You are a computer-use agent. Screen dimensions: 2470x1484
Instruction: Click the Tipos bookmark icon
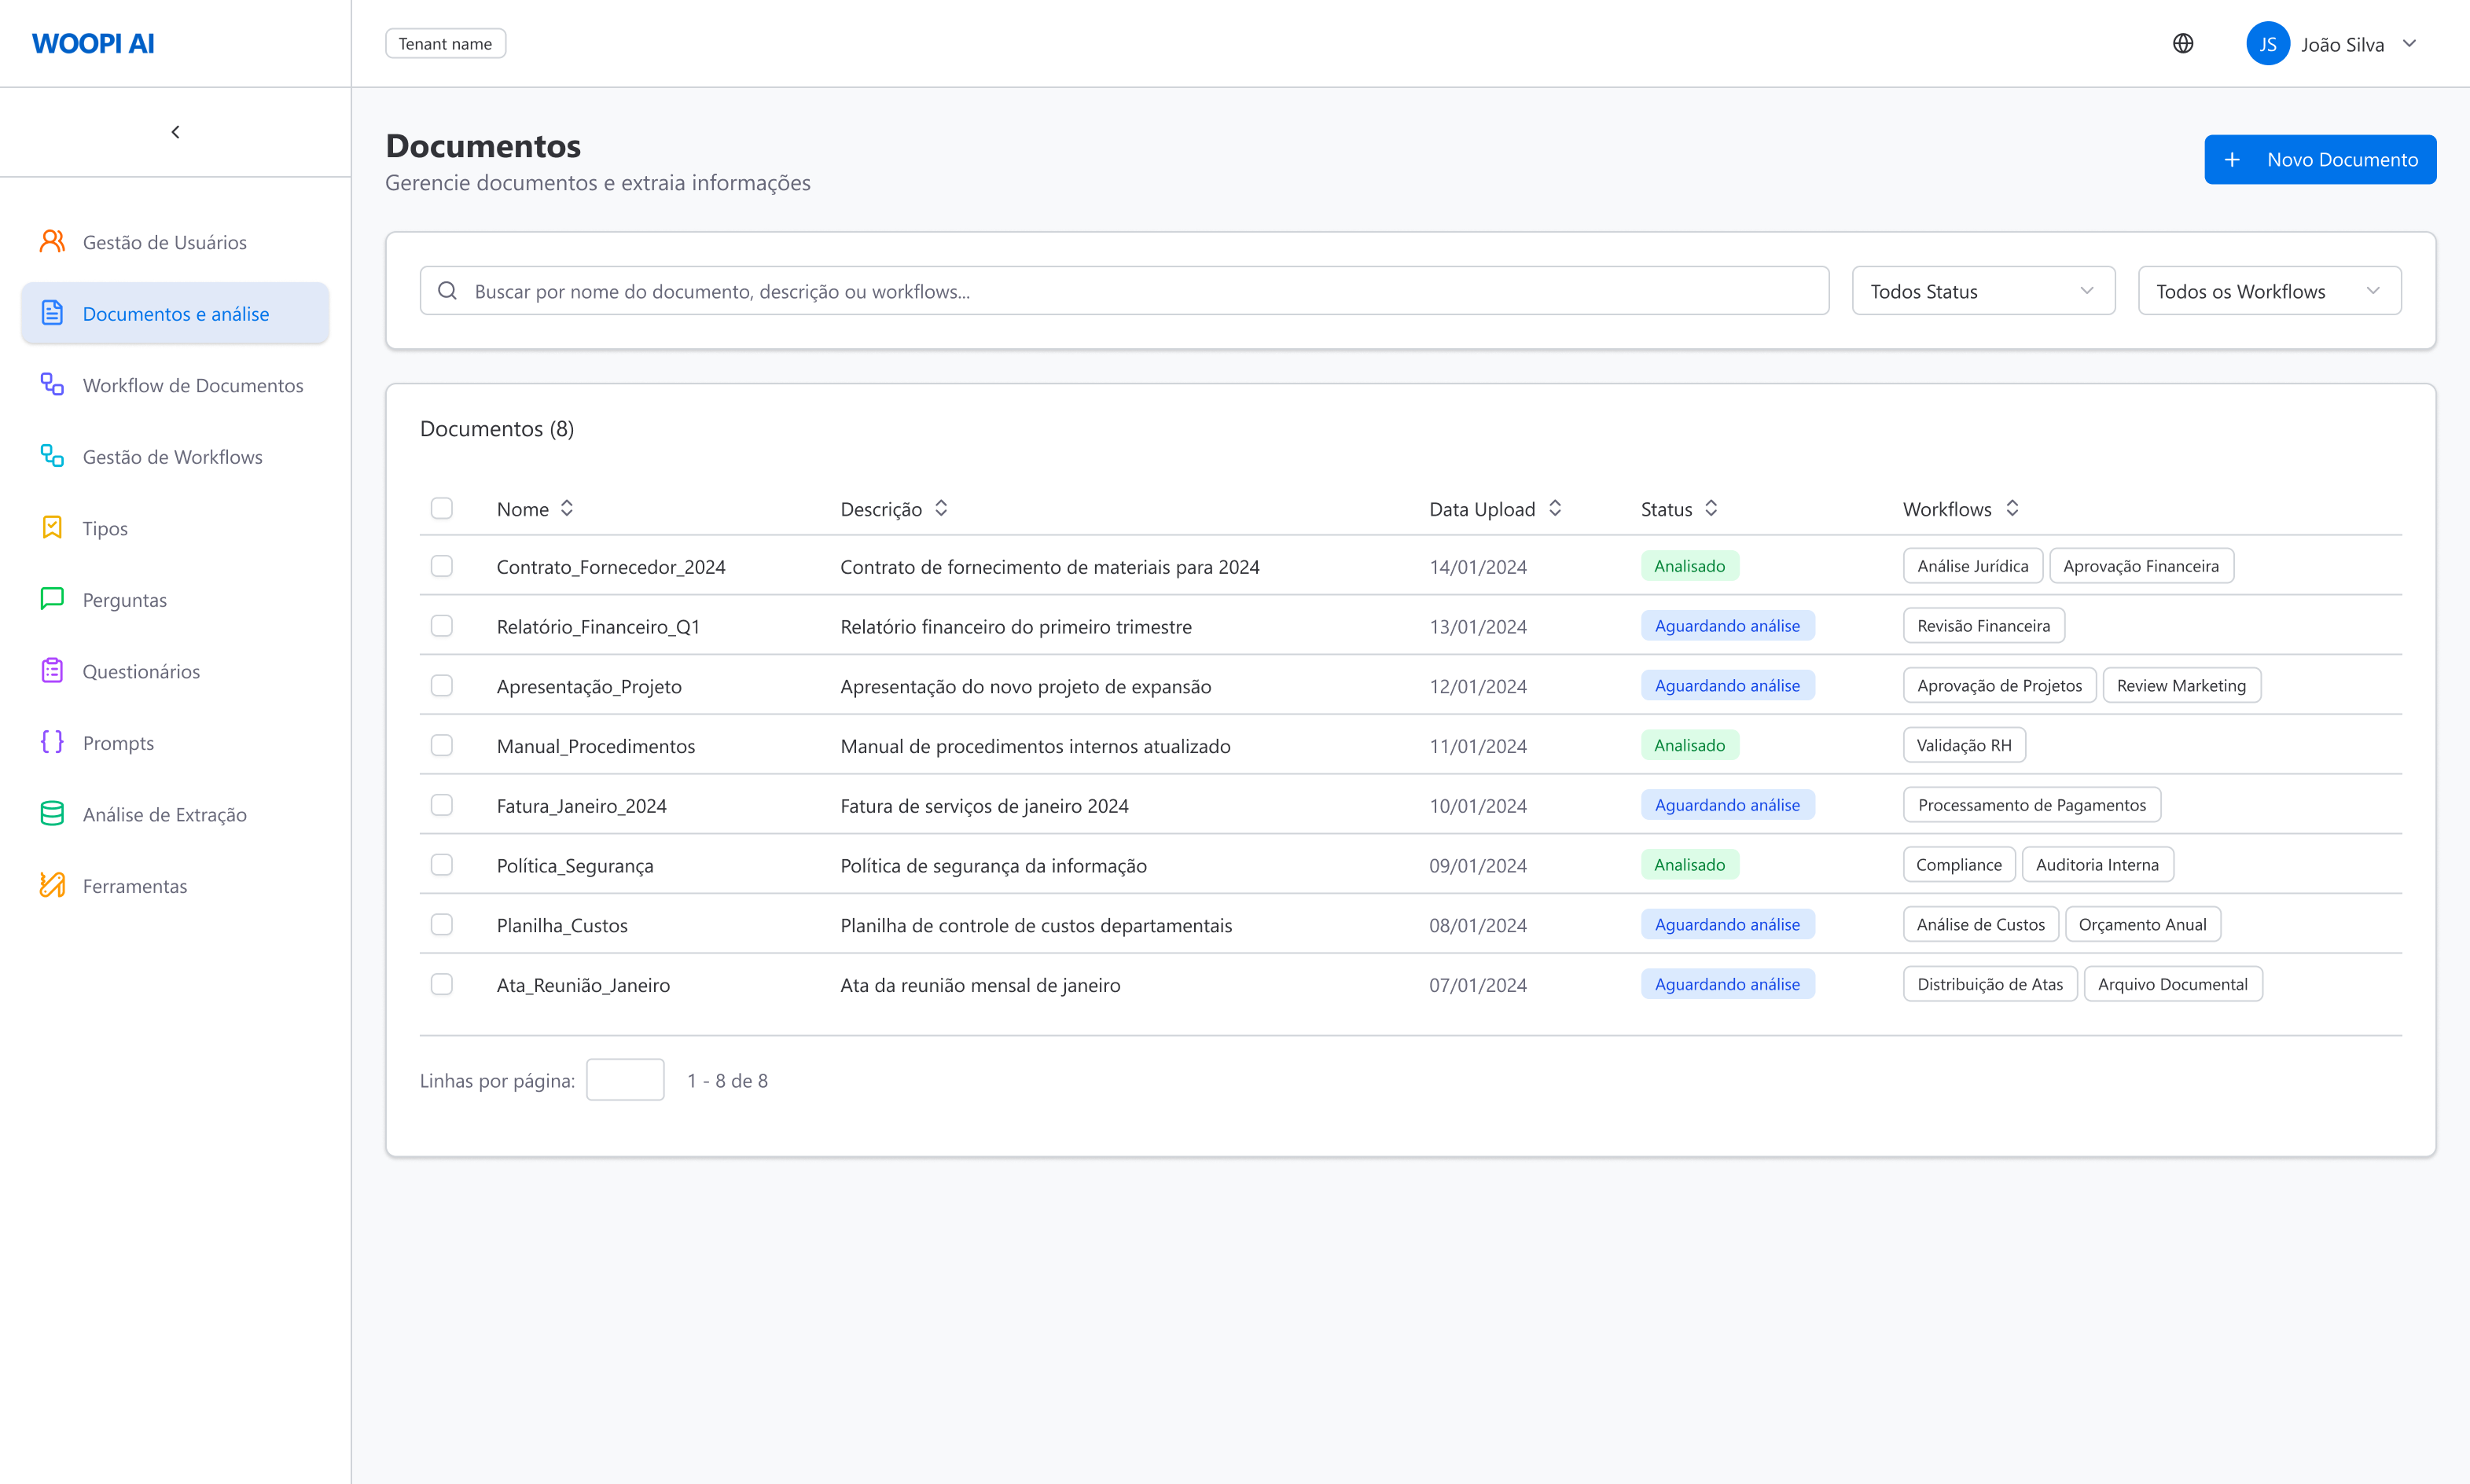[52, 527]
